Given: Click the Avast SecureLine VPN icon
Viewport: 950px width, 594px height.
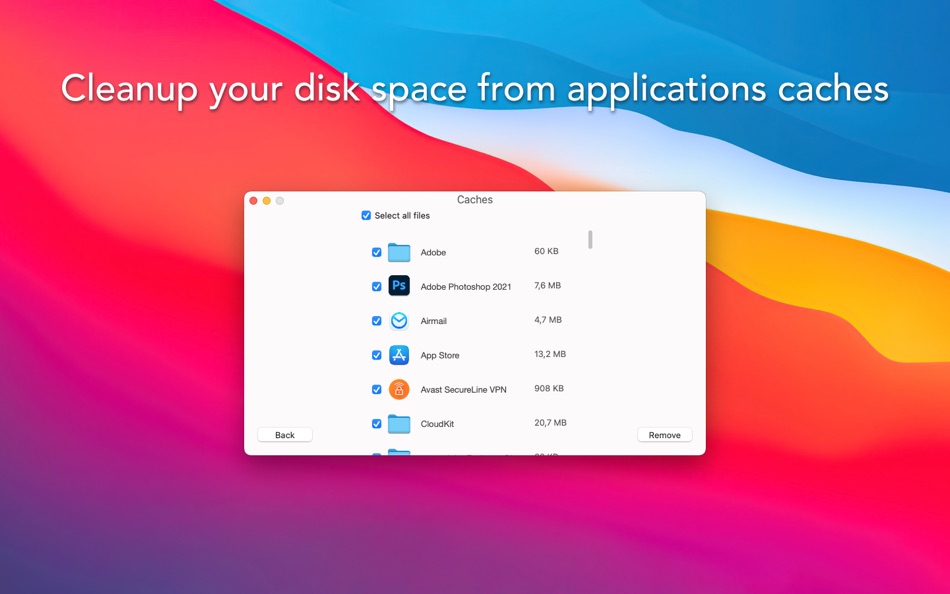Looking at the screenshot, I should tap(399, 389).
